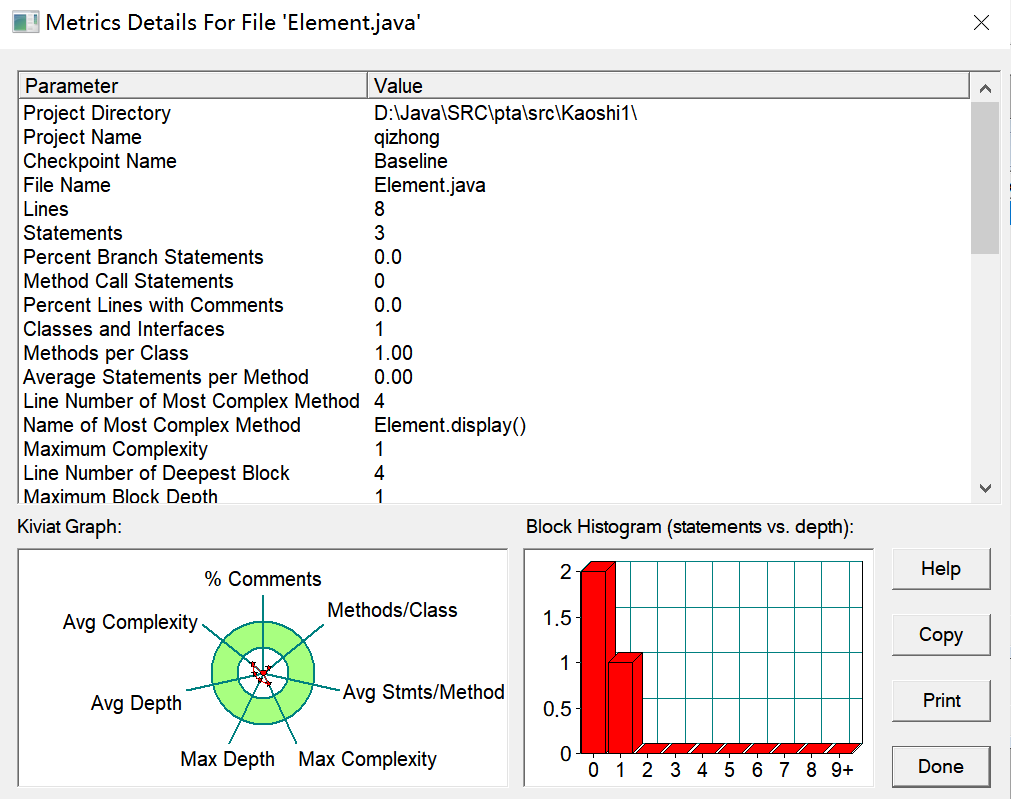Screen dimensions: 1011x799
Task: Click the Value column header
Action: (x=668, y=86)
